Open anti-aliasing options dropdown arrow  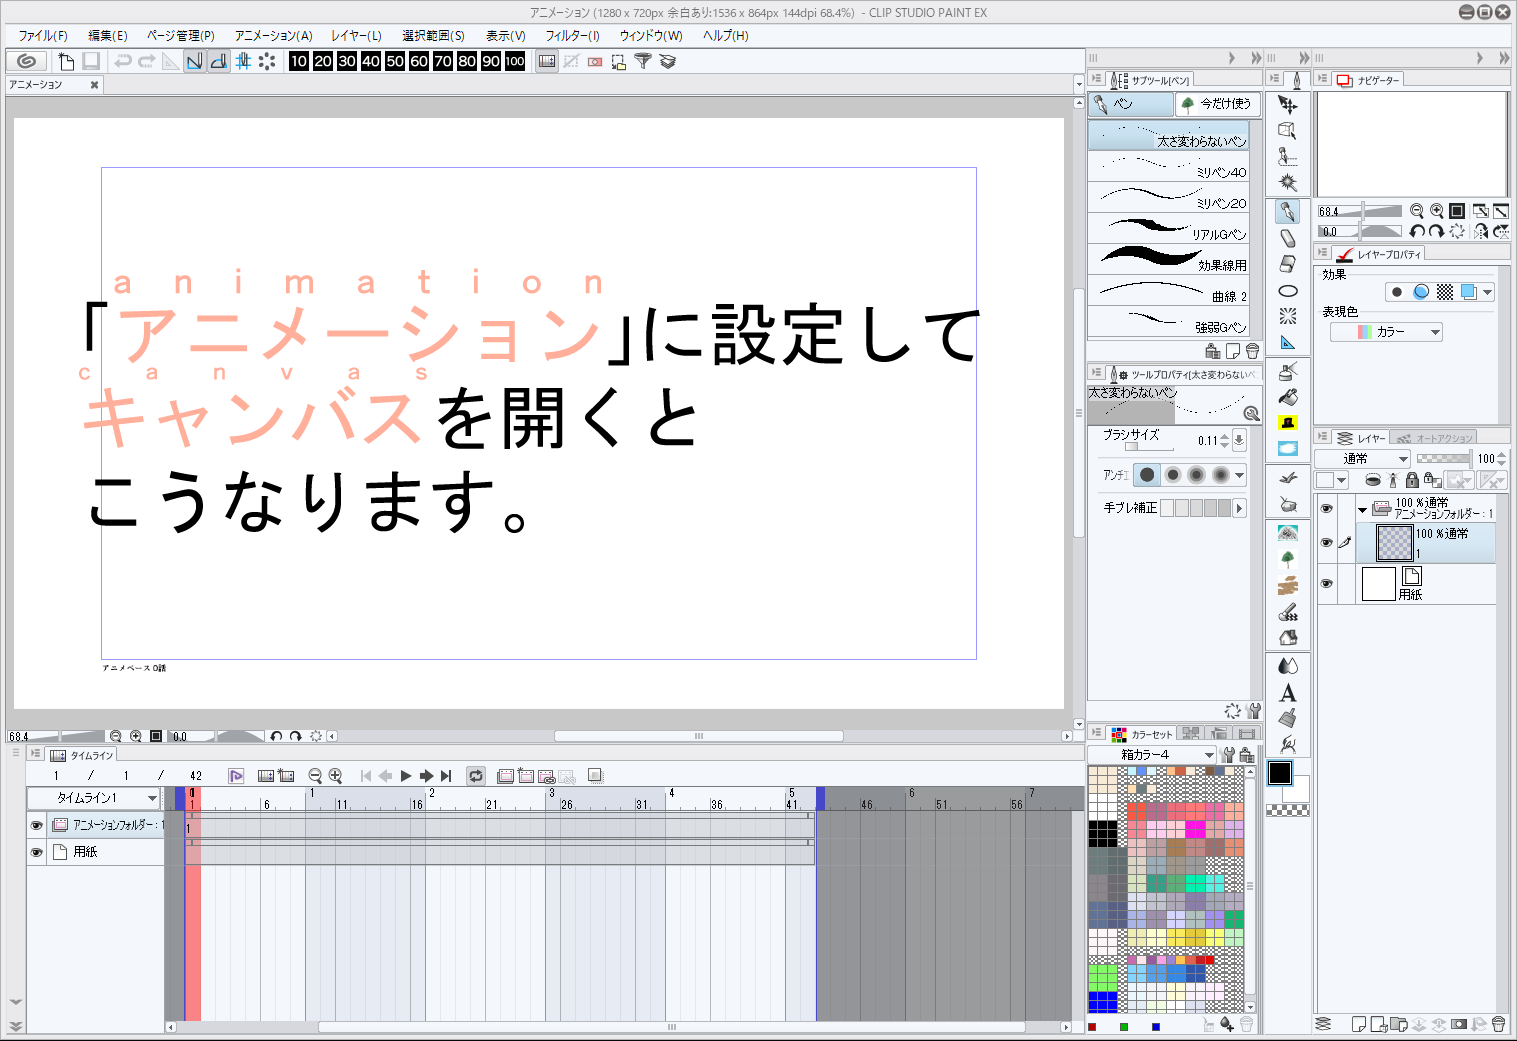[x=1240, y=475]
